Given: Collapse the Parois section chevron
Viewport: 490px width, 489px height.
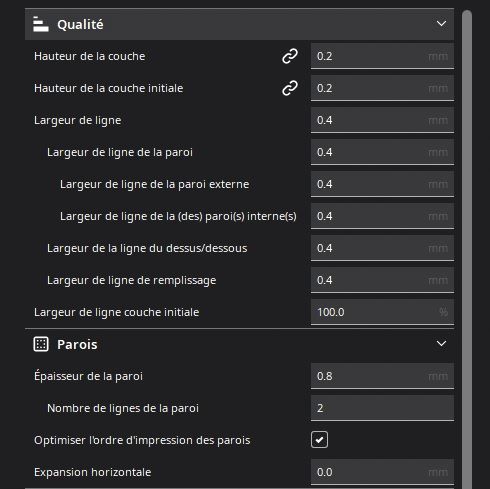Looking at the screenshot, I should tap(441, 344).
